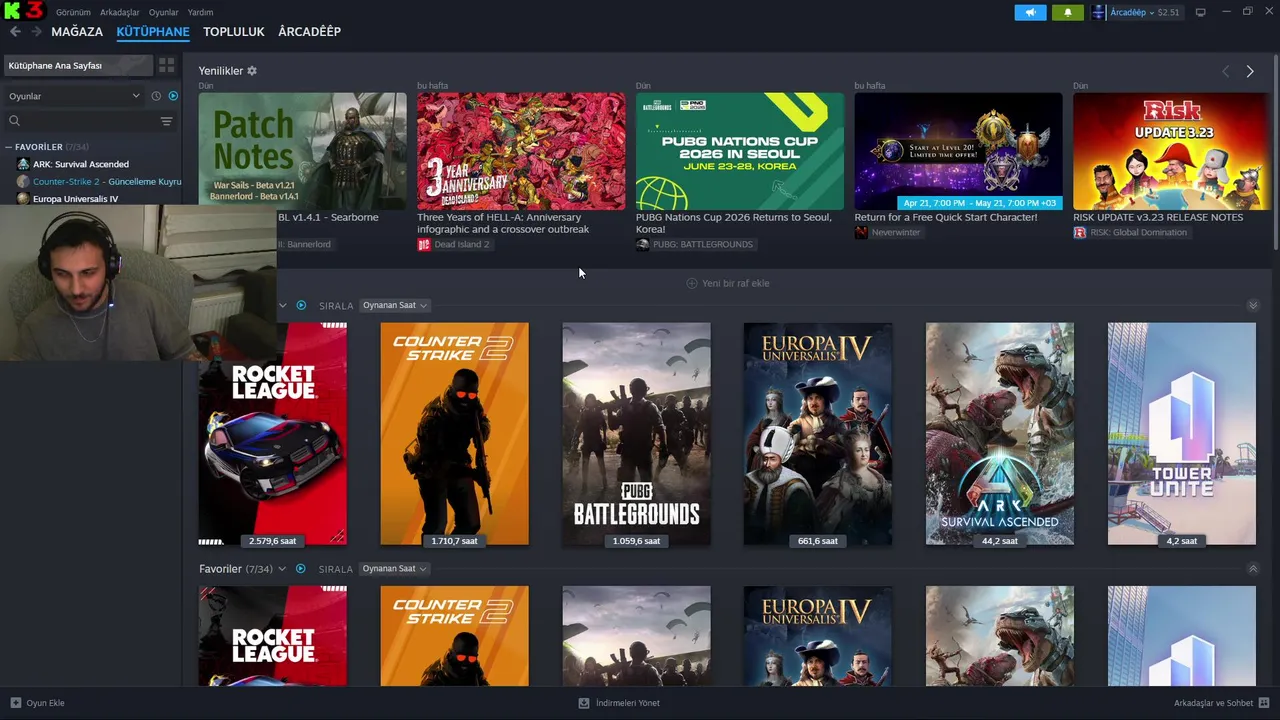
Task: Select PUBG Battlegrounds cover with 1.059,6 saat
Action: click(x=636, y=434)
